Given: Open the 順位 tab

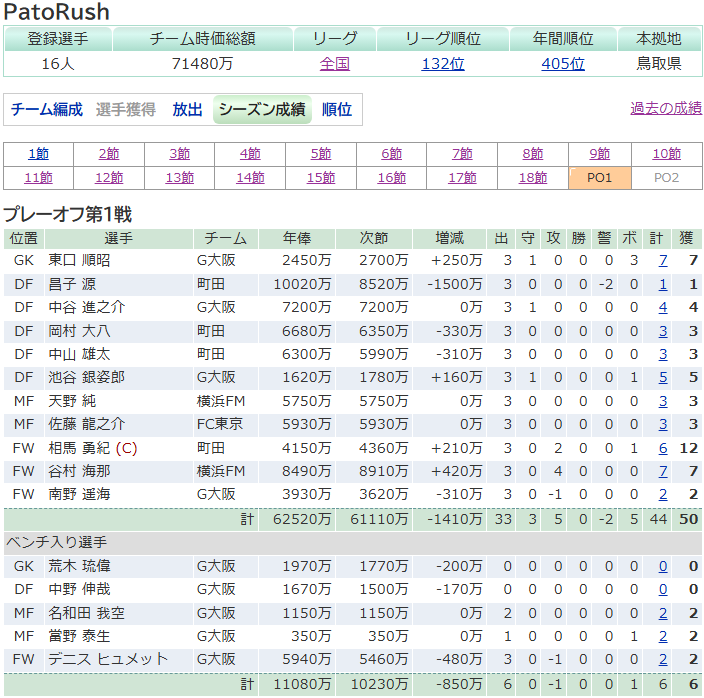Looking at the screenshot, I should [x=337, y=110].
